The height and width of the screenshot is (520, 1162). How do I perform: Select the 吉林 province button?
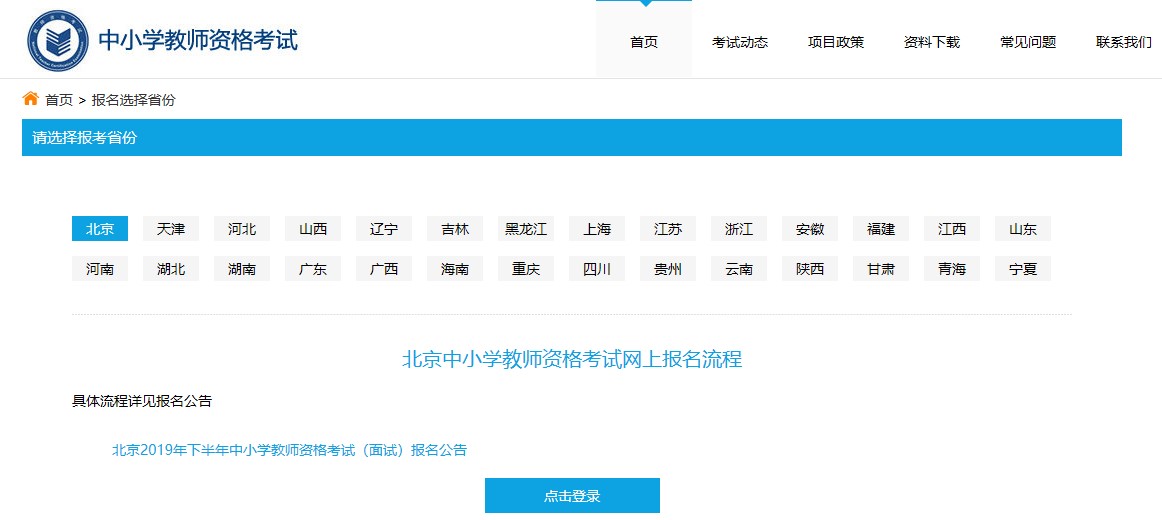(x=455, y=229)
